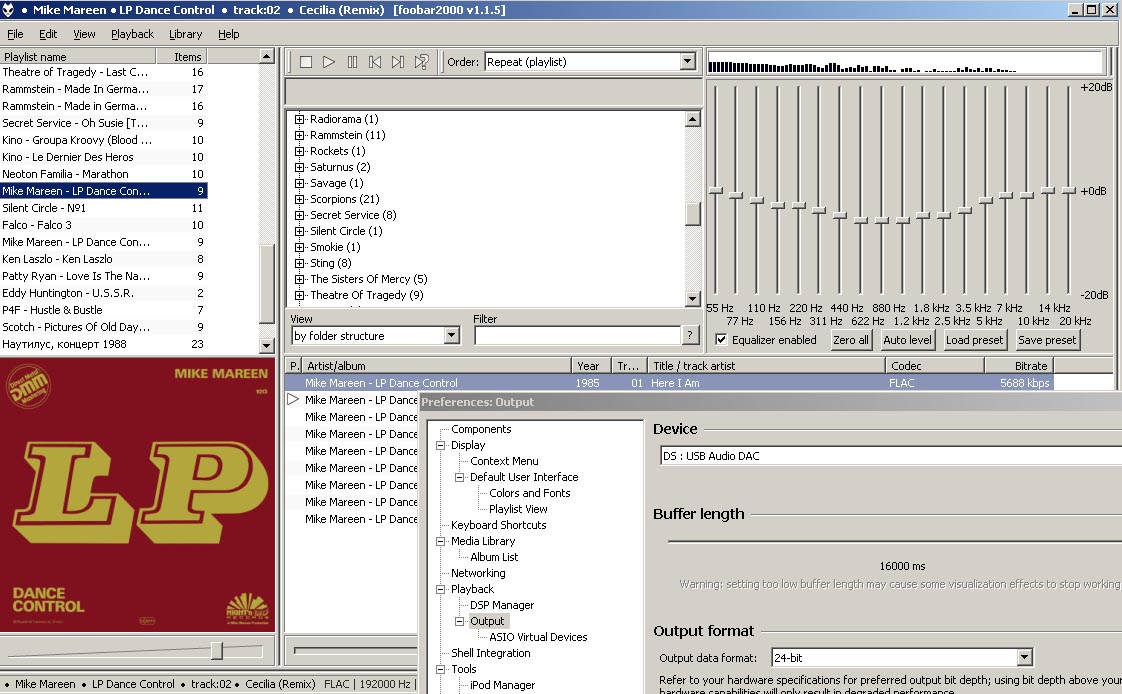This screenshot has height=694, width=1122.
Task: Open the Help menu
Action: [x=228, y=34]
